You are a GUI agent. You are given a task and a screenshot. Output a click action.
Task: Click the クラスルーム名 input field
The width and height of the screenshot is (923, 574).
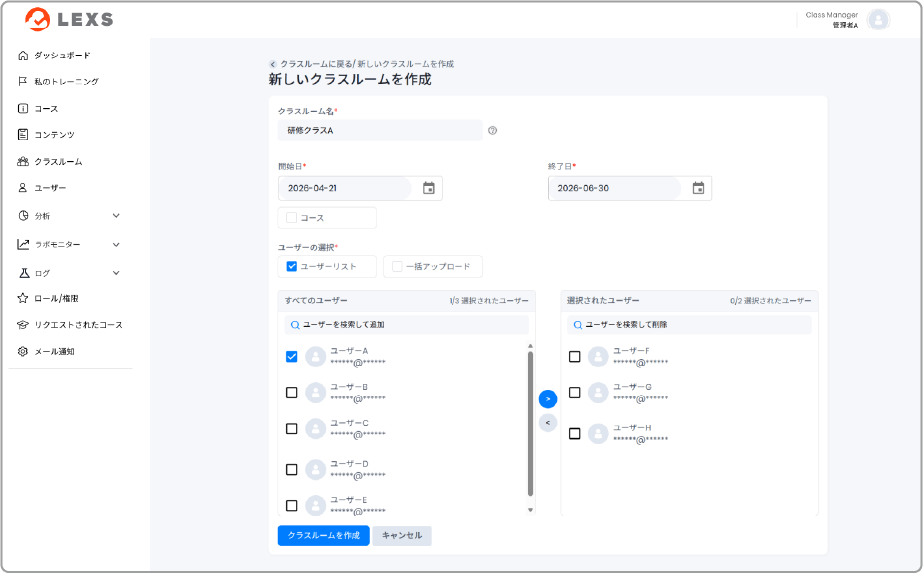(x=380, y=131)
